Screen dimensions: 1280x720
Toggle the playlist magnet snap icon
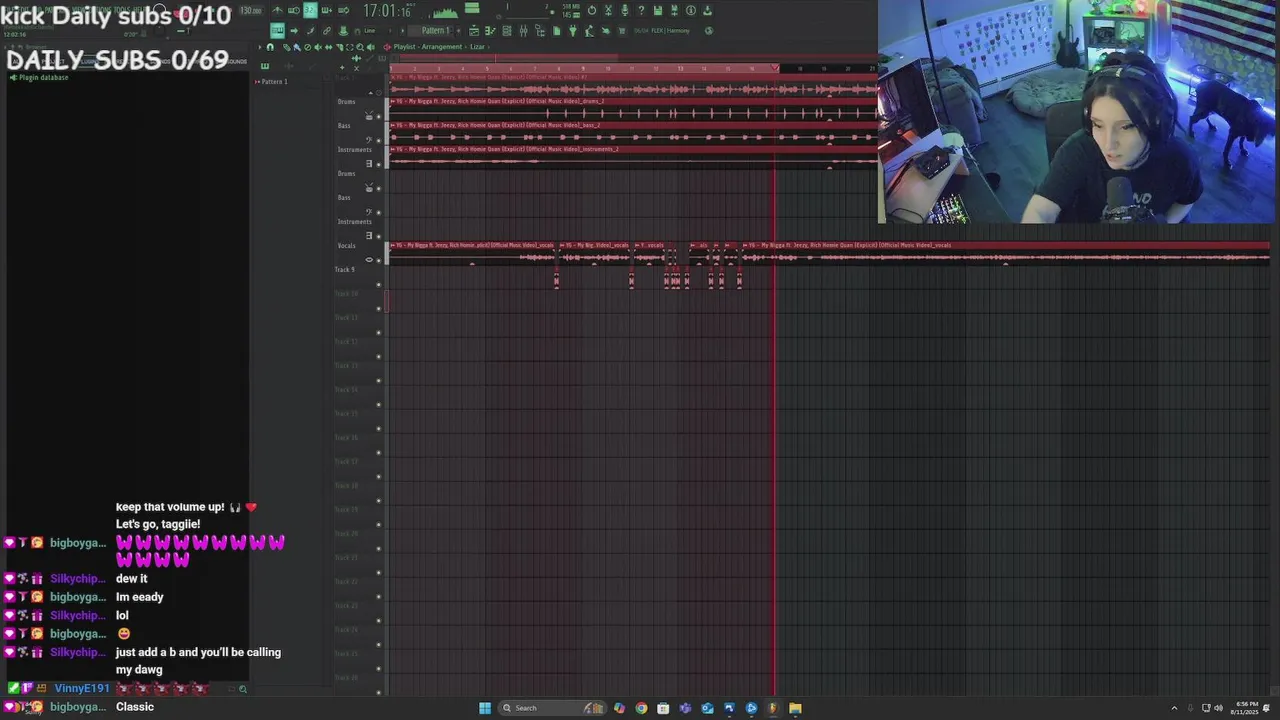click(x=270, y=47)
